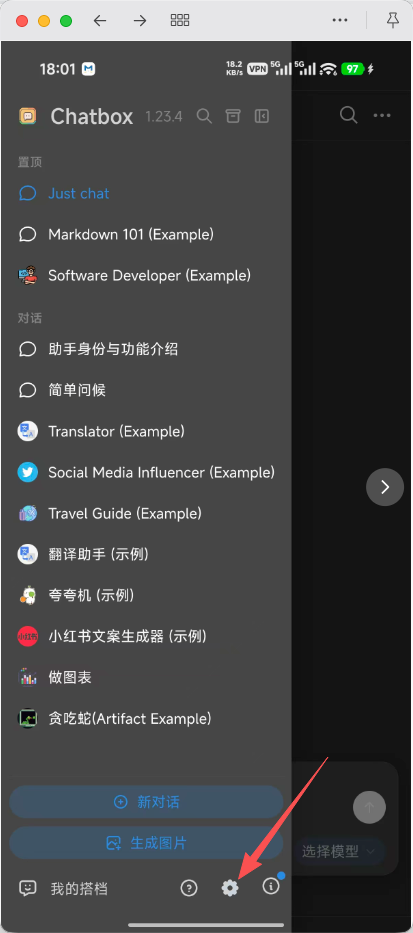The height and width of the screenshot is (933, 413).
Task: Click the Wi-Fi signal icon
Action: [x=328, y=68]
